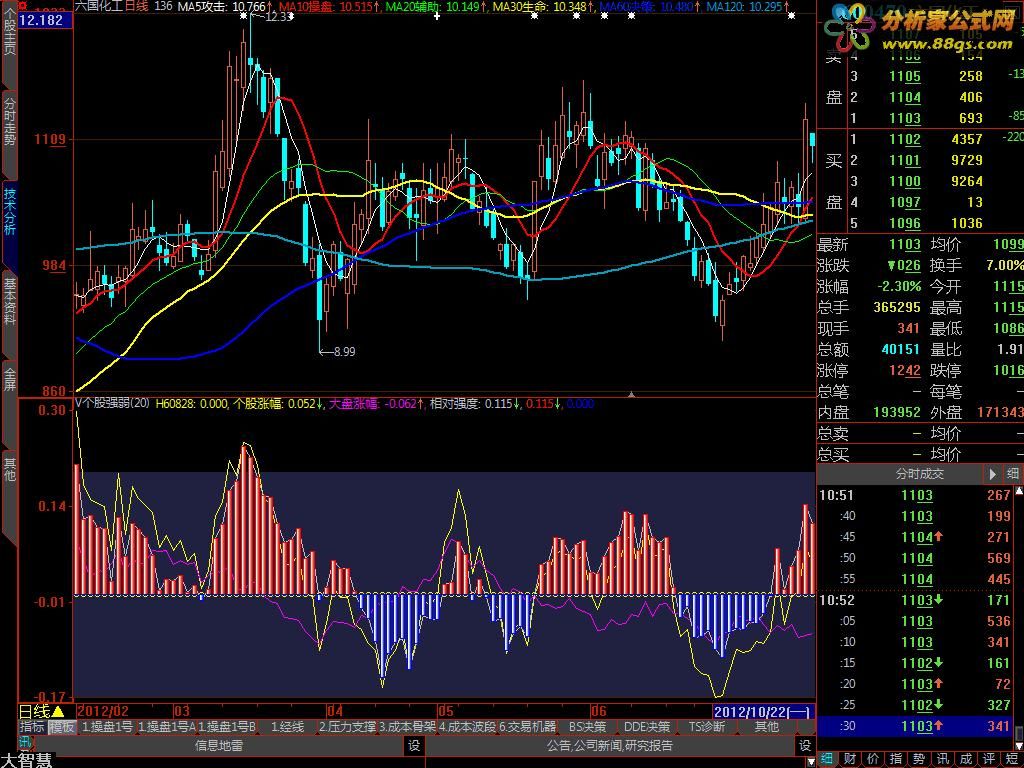1024x768 pixels.
Task: Choose the TS诊断 template
Action: coord(707,727)
